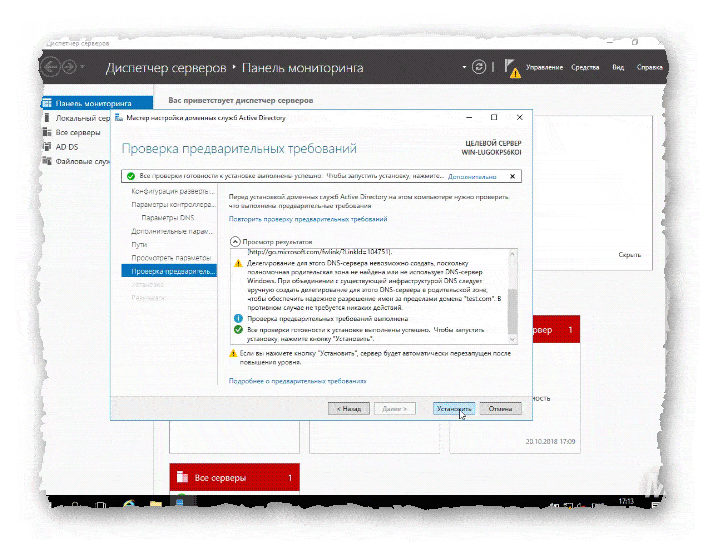Screen dimensions: 704x544
Task: Go to Параметры контроллера домена step
Action: point(173,205)
